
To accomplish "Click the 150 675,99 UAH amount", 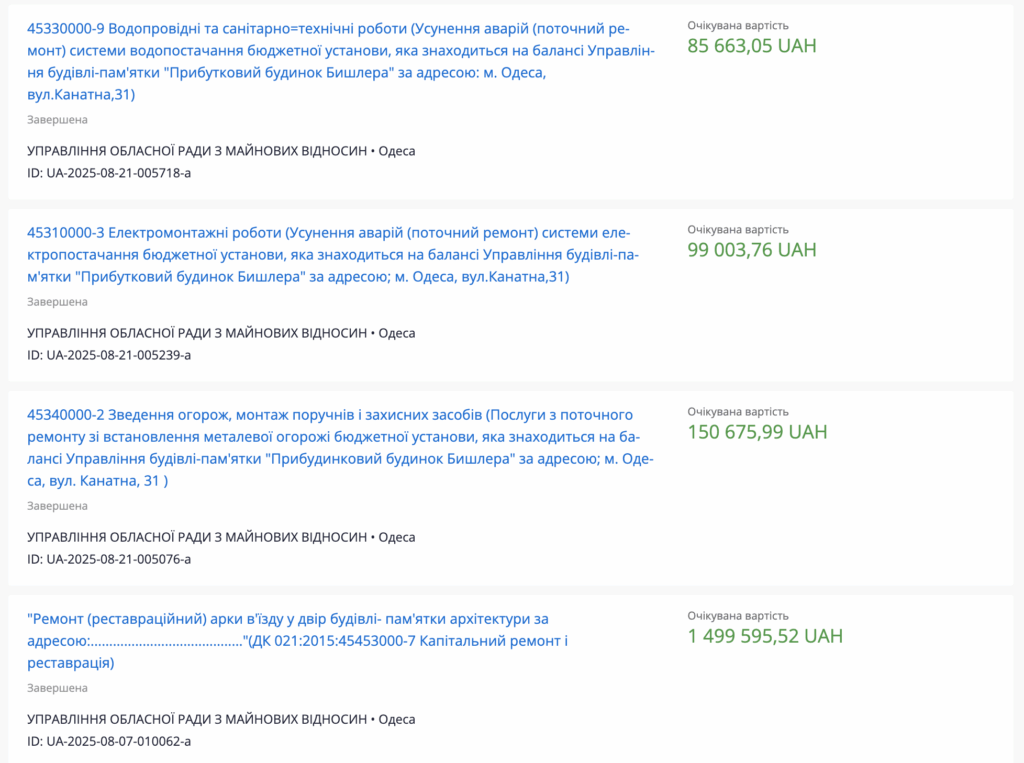I will coord(757,432).
